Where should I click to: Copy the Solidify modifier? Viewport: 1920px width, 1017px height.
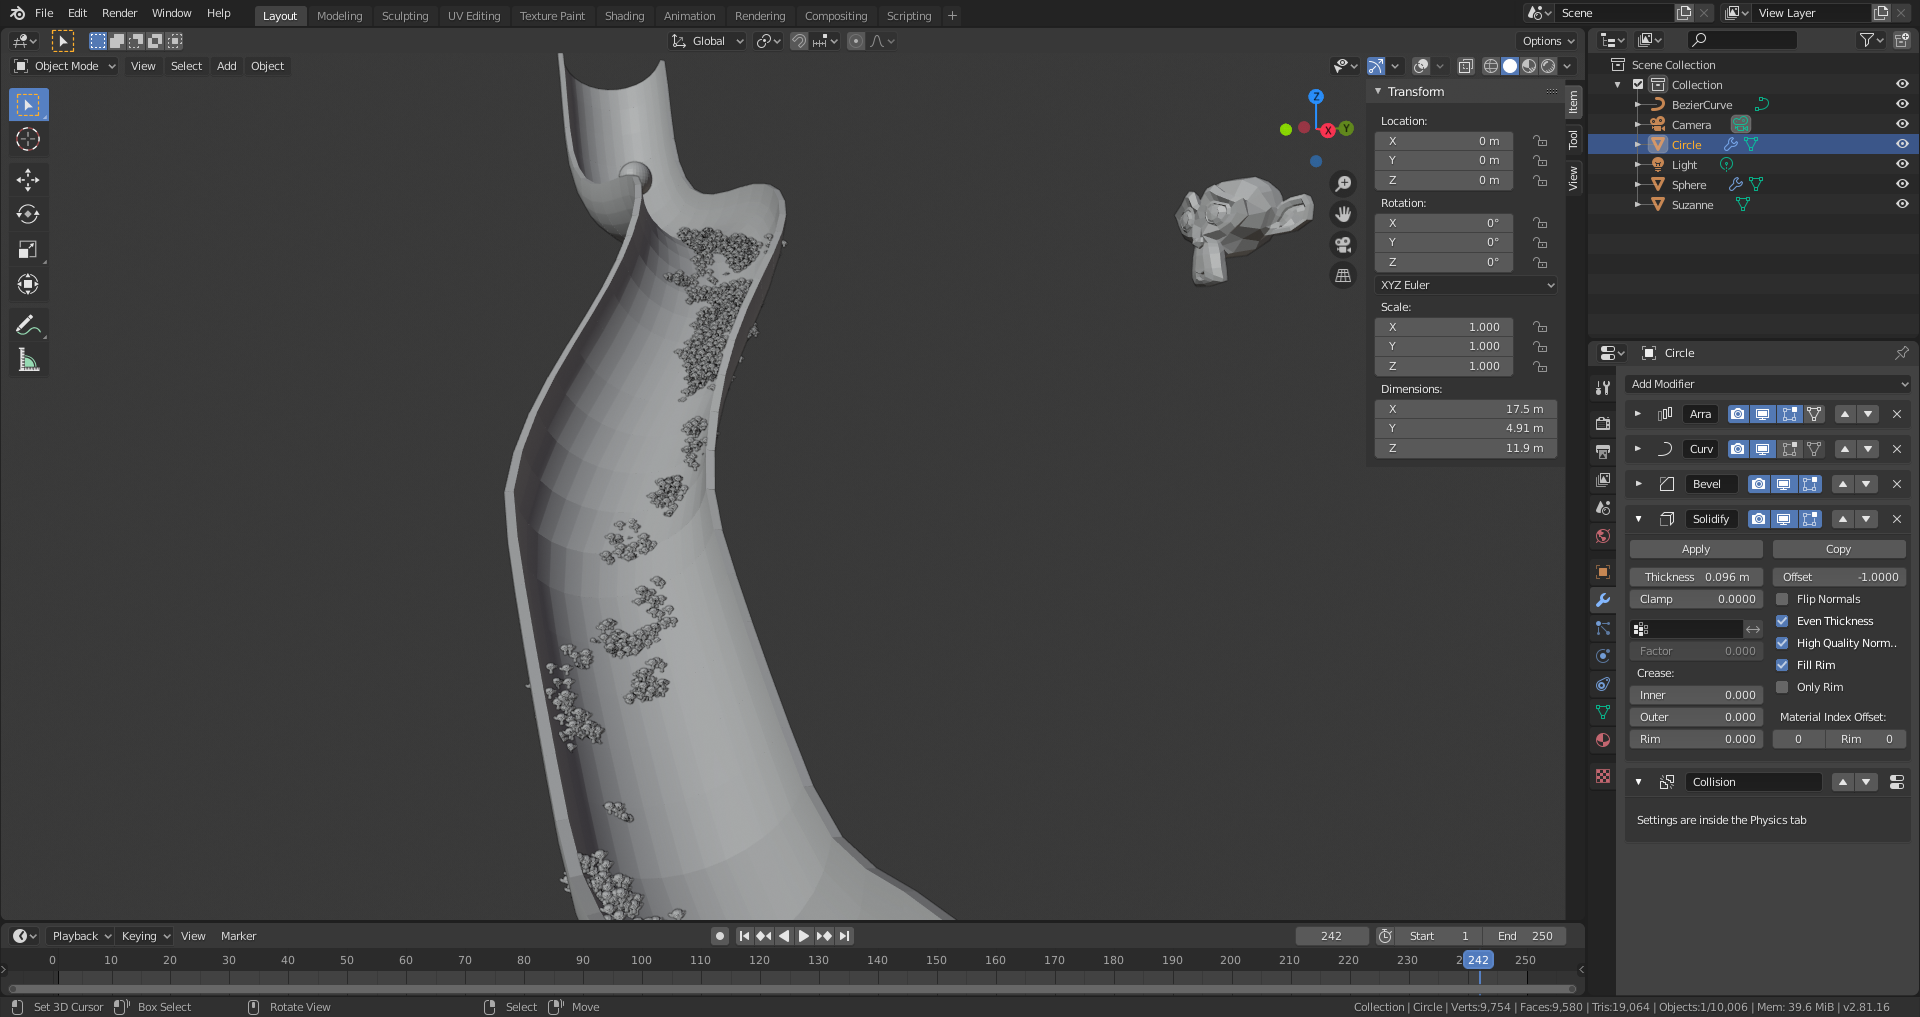pos(1839,549)
